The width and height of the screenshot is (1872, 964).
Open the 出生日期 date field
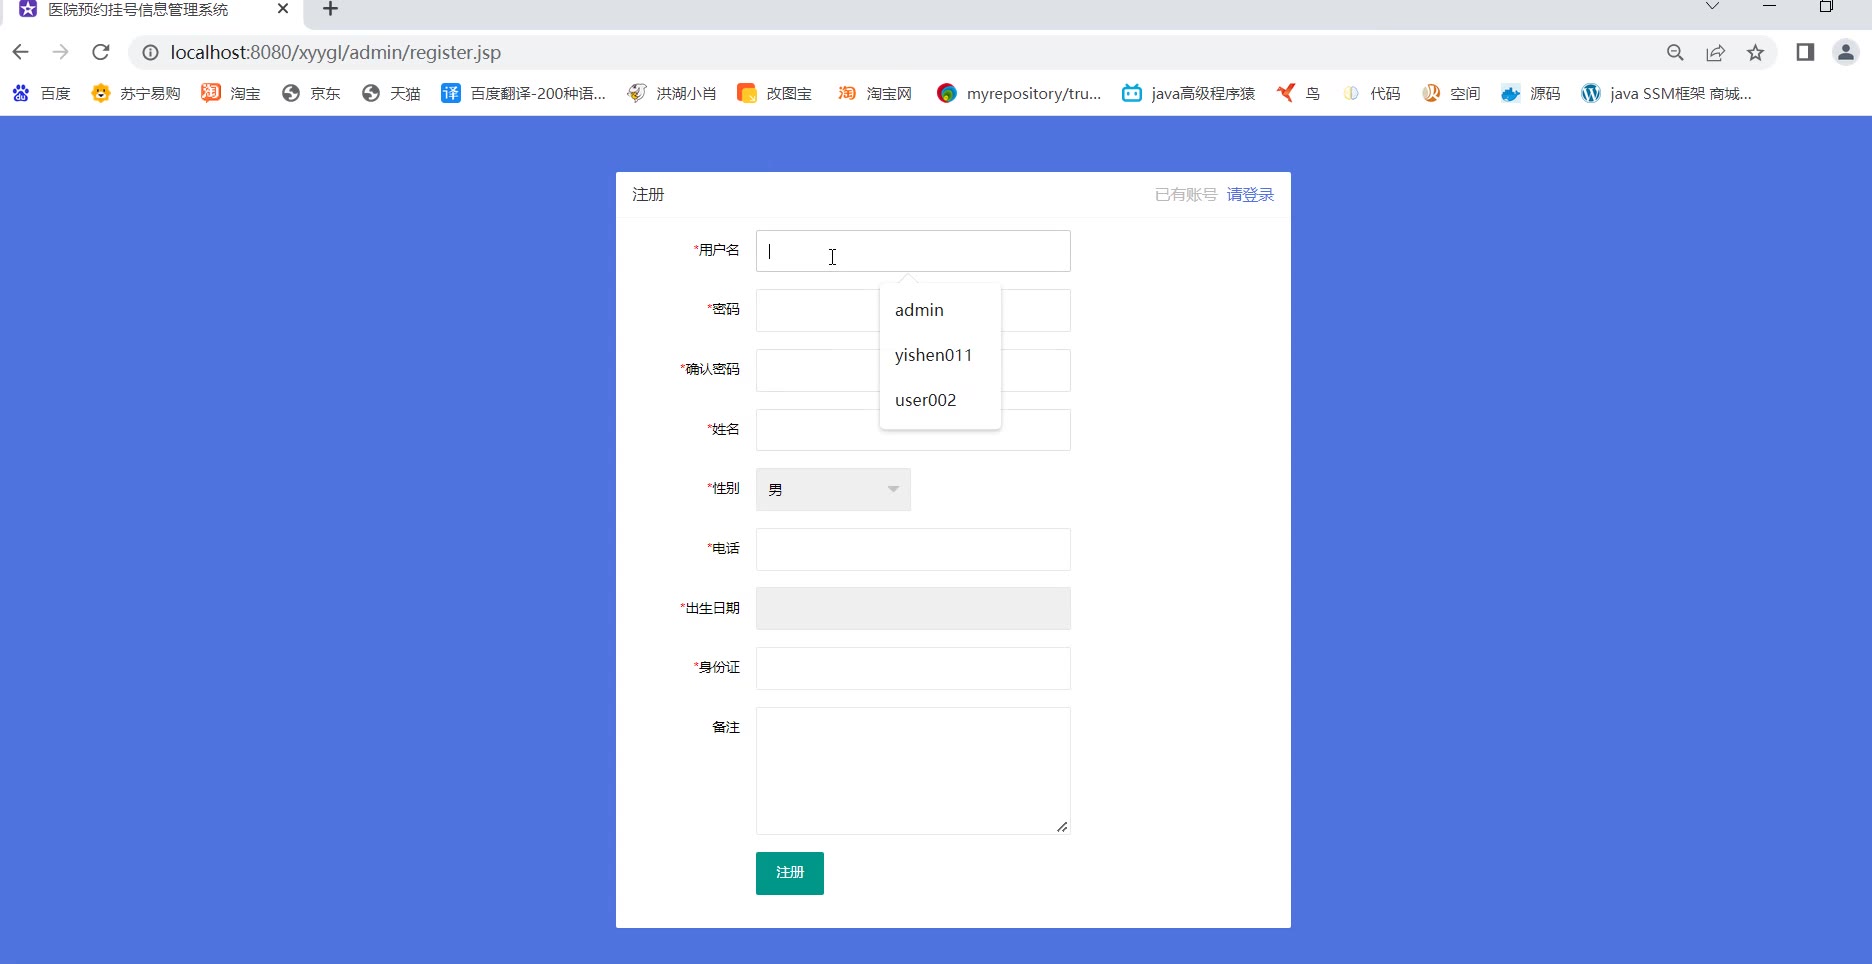tap(913, 608)
